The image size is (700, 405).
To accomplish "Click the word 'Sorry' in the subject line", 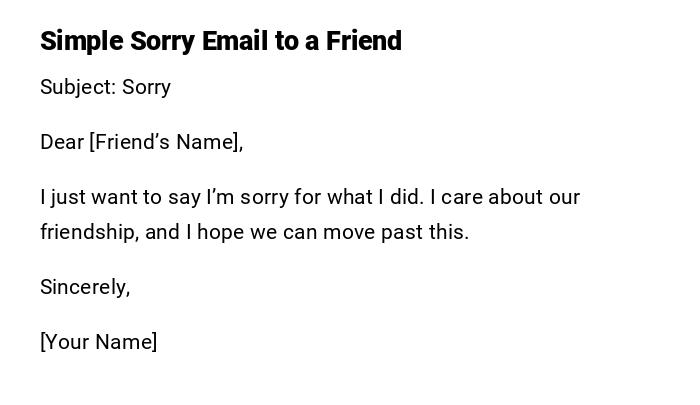I will coord(146,87).
